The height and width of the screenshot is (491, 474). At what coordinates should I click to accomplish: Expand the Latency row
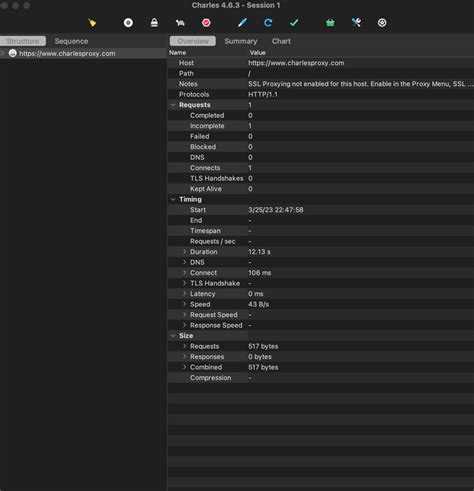point(184,294)
